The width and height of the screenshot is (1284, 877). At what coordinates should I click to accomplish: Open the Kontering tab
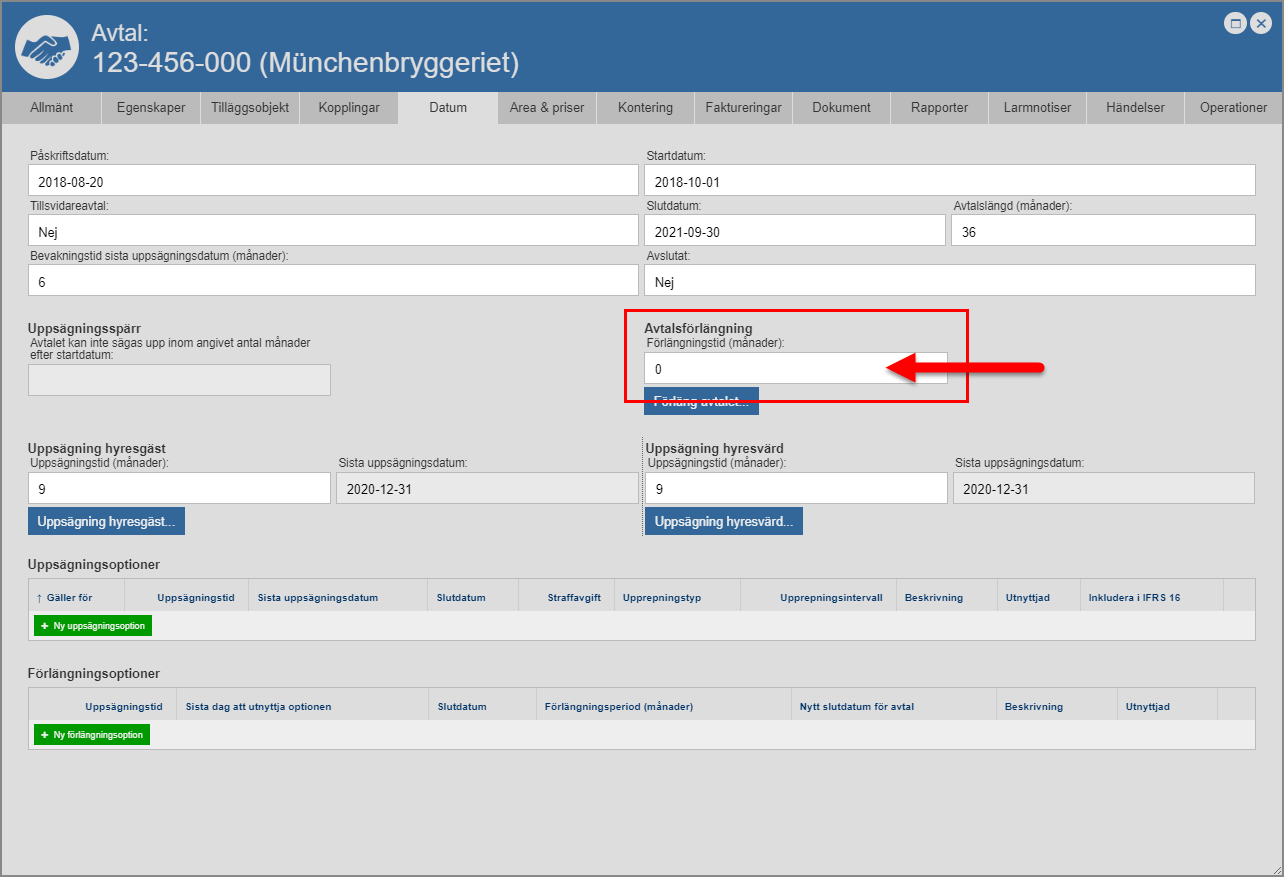tap(645, 108)
